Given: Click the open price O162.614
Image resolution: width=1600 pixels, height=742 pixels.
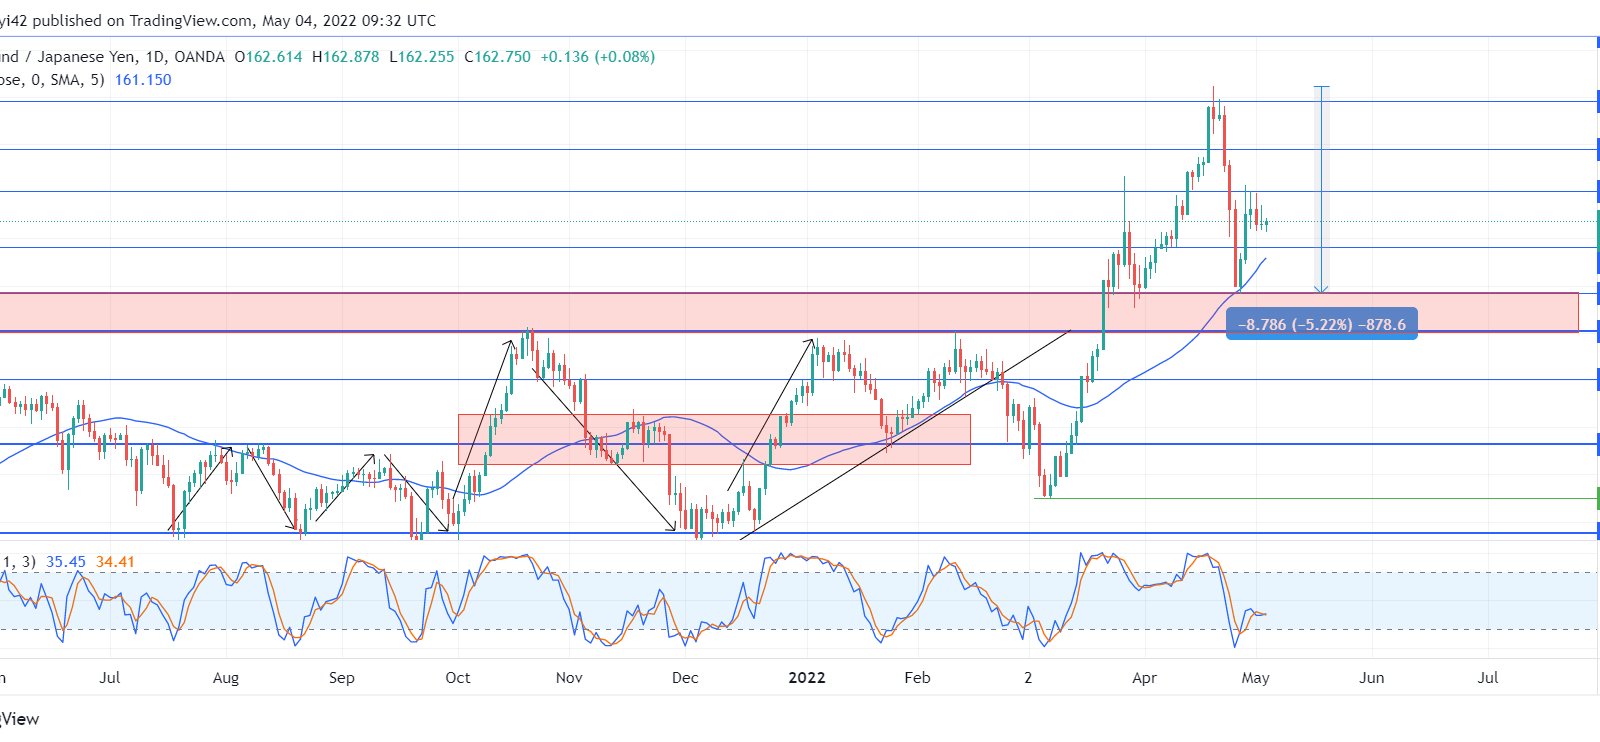Looking at the screenshot, I should (x=269, y=57).
